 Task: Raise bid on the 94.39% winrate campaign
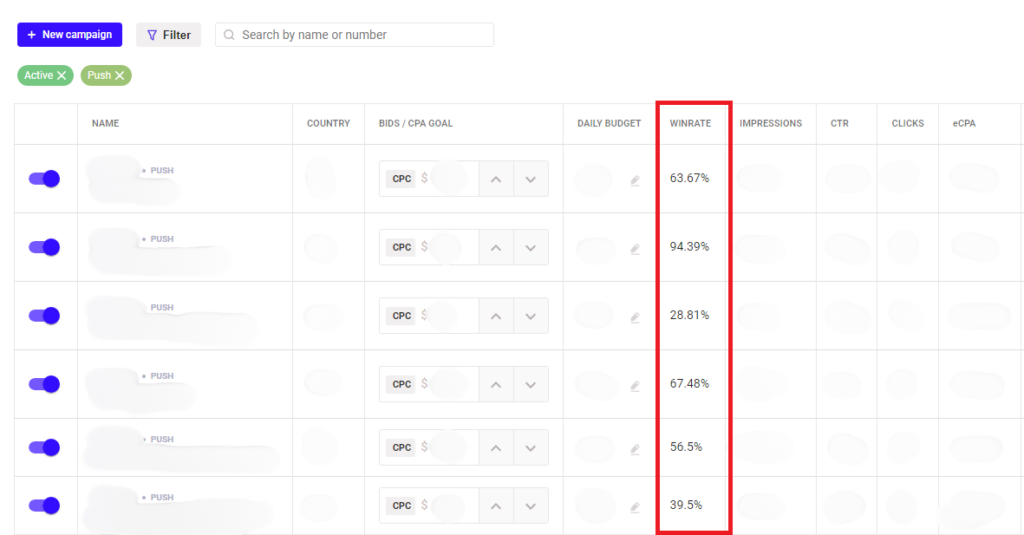495,247
